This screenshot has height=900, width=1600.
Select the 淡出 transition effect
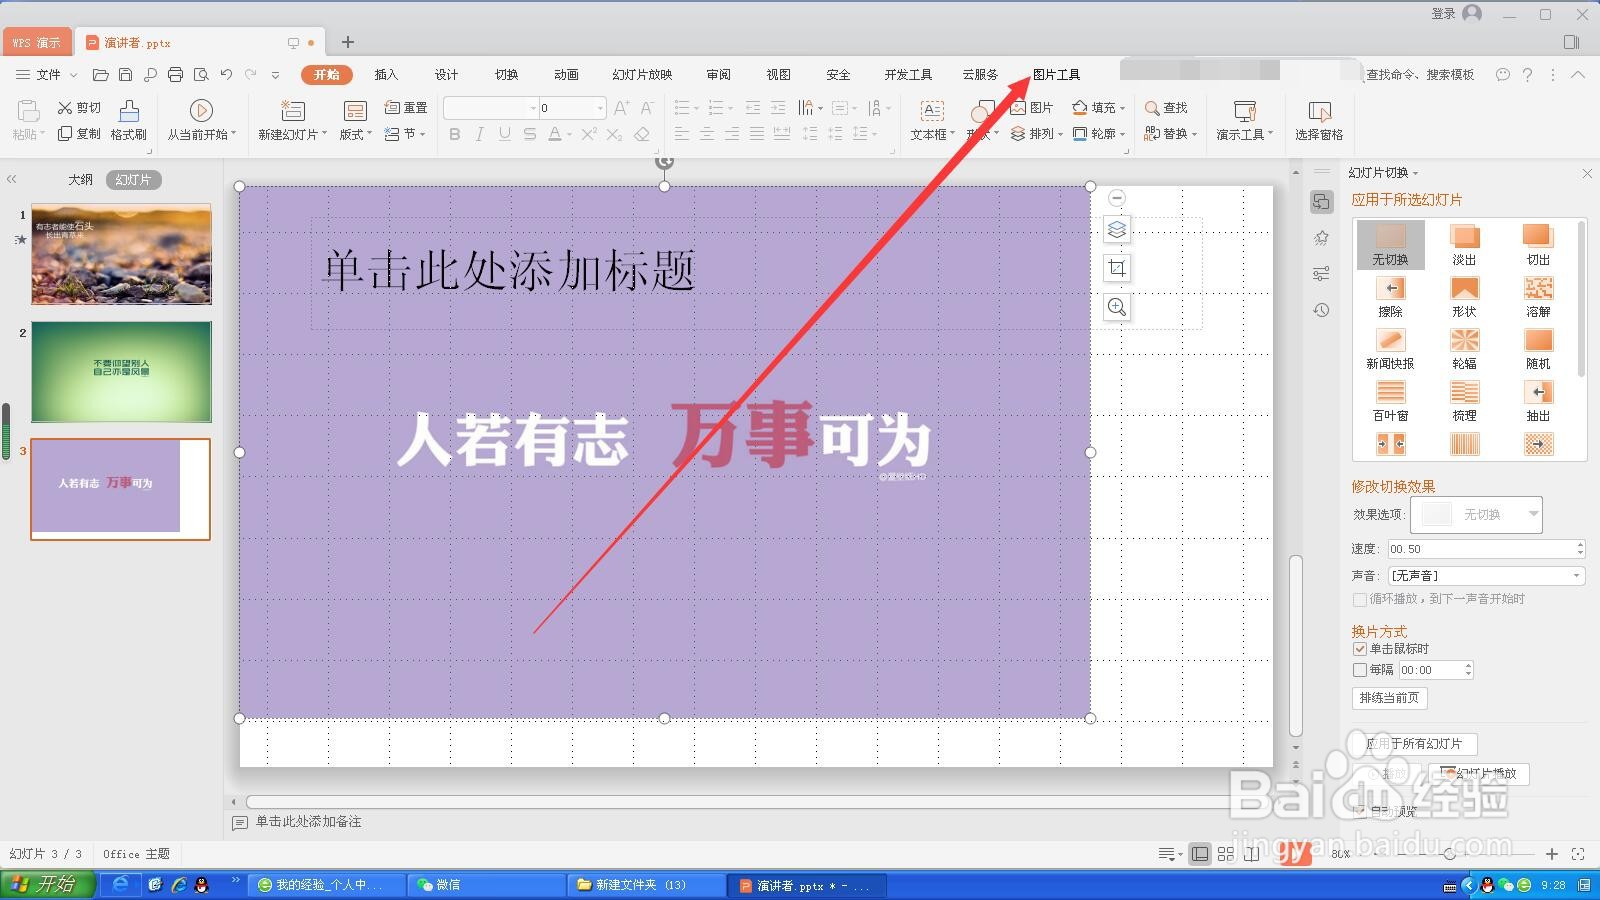click(x=1464, y=245)
